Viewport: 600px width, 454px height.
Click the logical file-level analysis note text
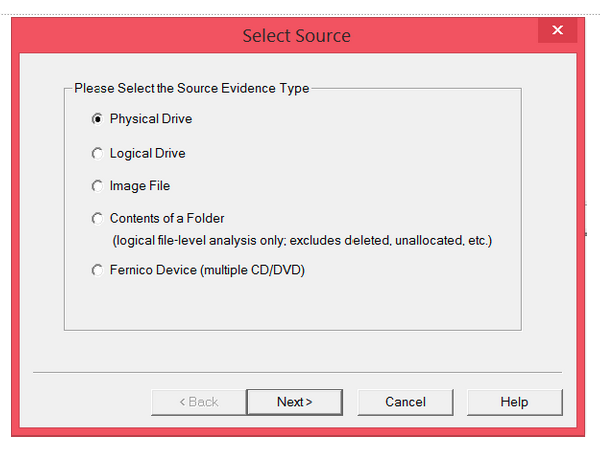click(301, 241)
